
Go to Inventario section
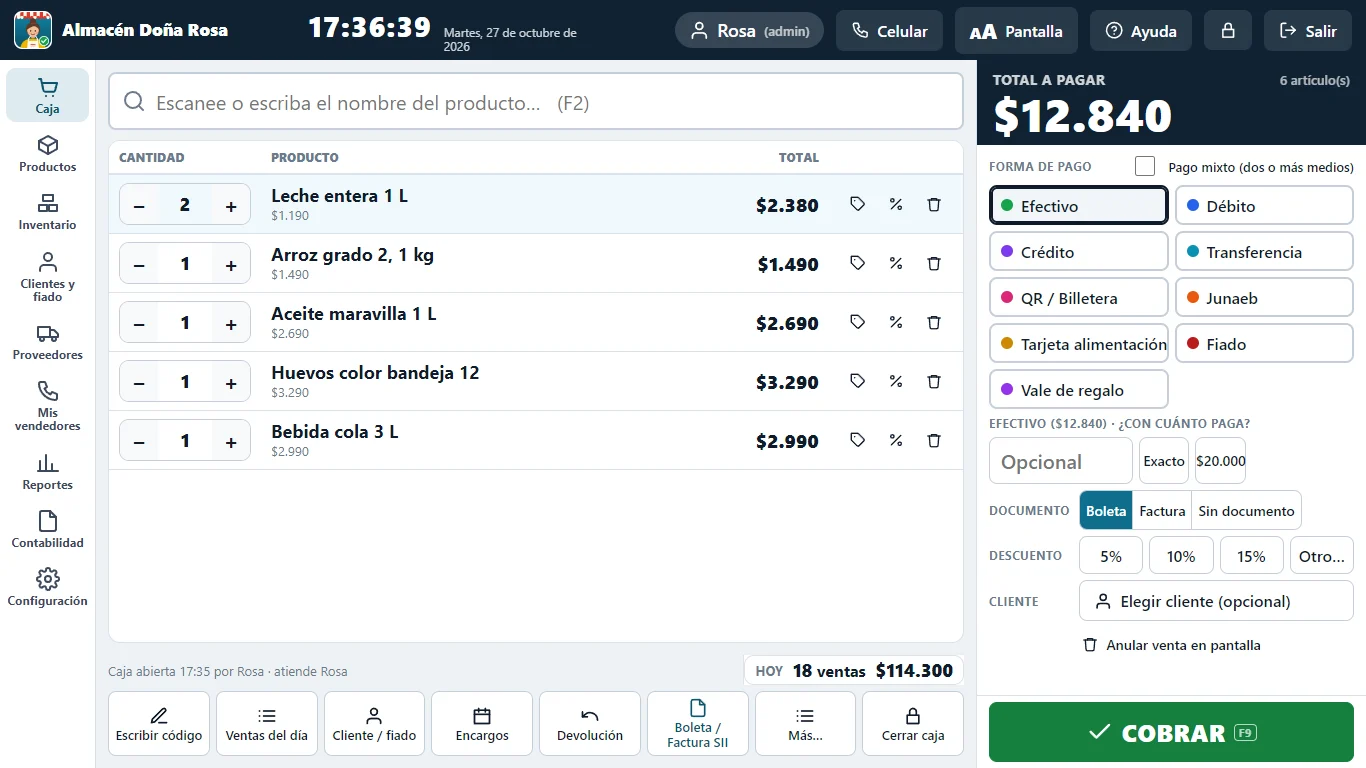click(48, 212)
